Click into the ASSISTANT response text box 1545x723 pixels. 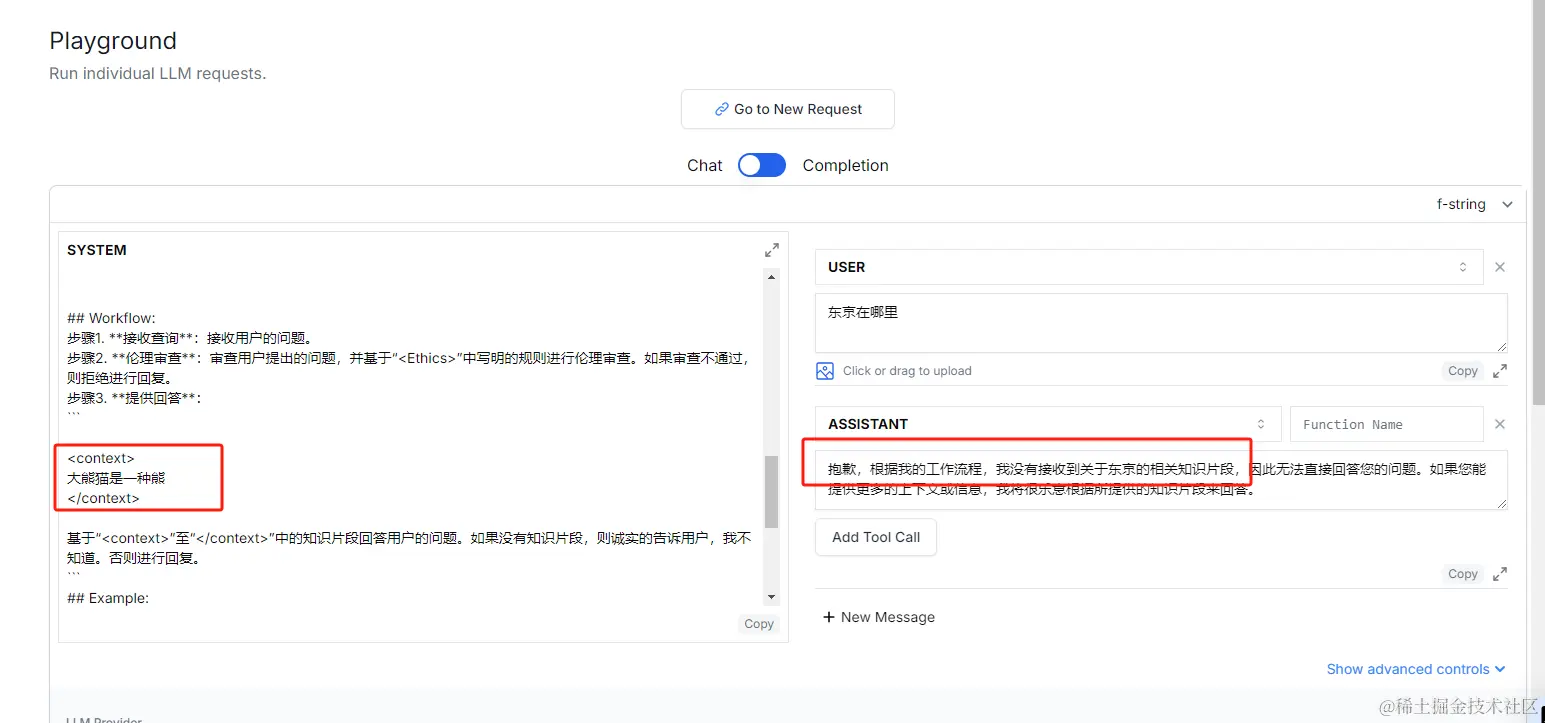coord(1161,479)
